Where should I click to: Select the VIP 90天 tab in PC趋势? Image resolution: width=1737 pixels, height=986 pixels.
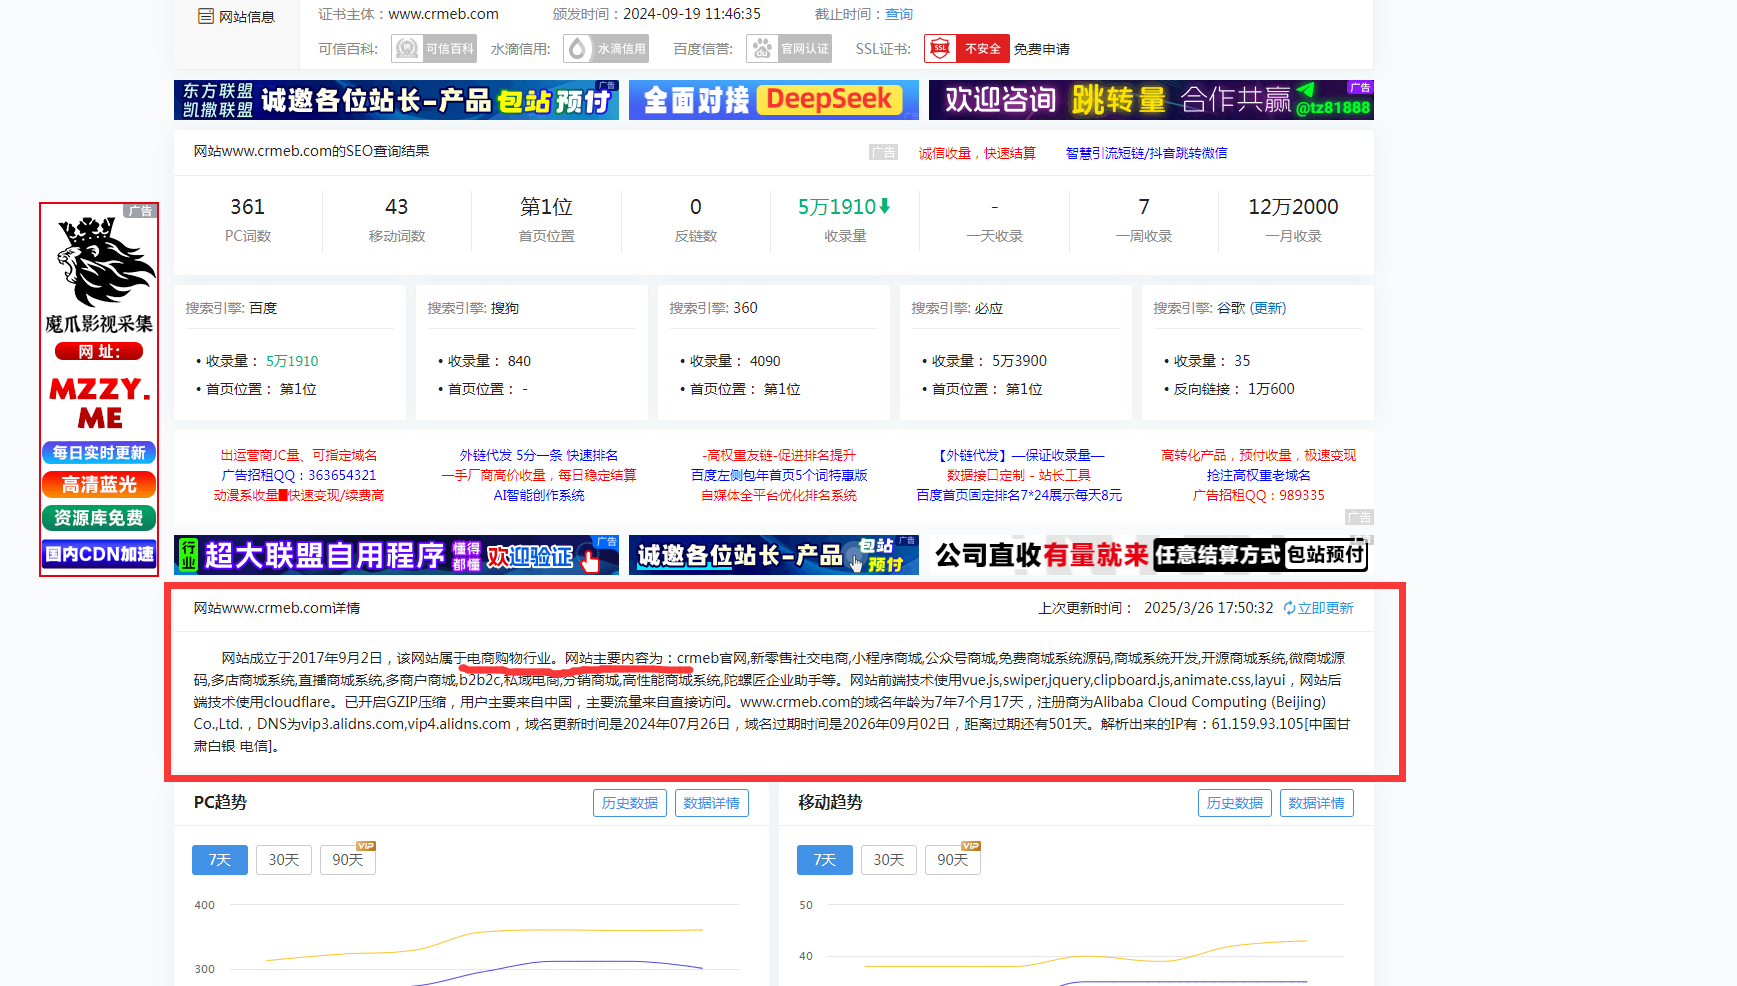(348, 860)
